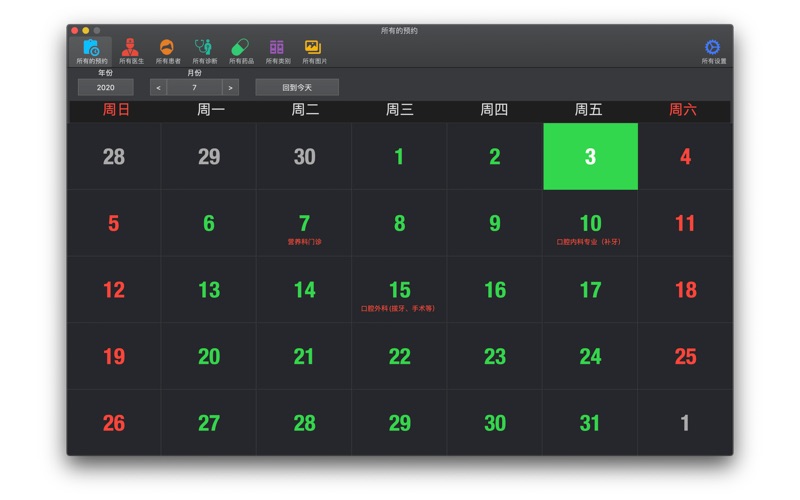The height and width of the screenshot is (500, 800).
Task: Go to next month with > arrow
Action: point(231,88)
